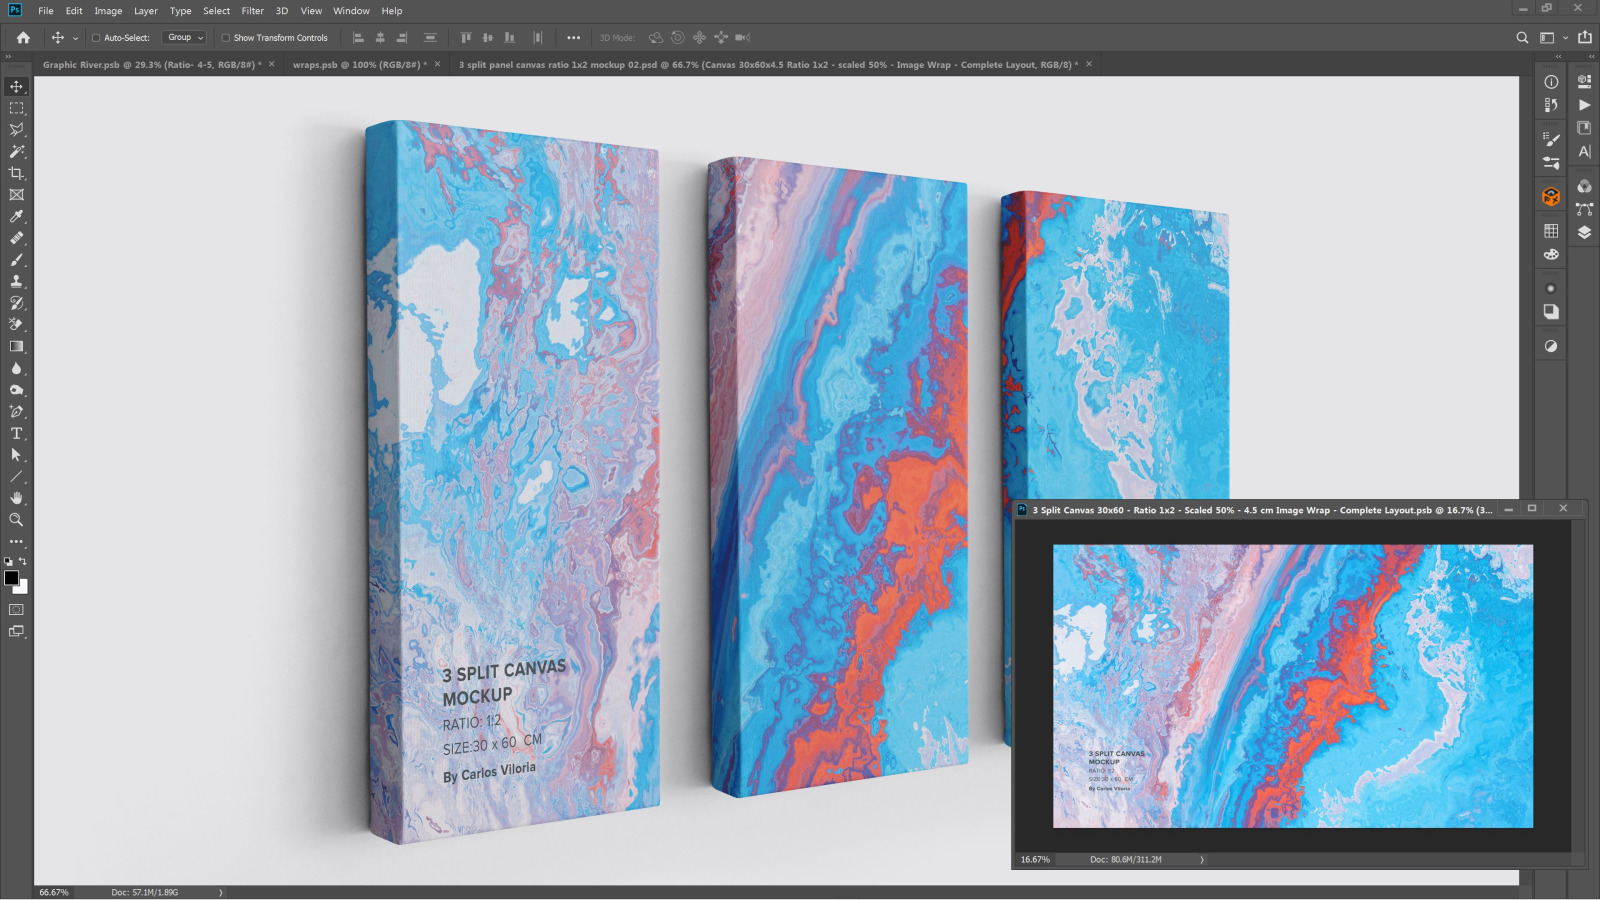The image size is (1600, 900).
Task: Click the Home button in options bar
Action: pyautogui.click(x=23, y=38)
